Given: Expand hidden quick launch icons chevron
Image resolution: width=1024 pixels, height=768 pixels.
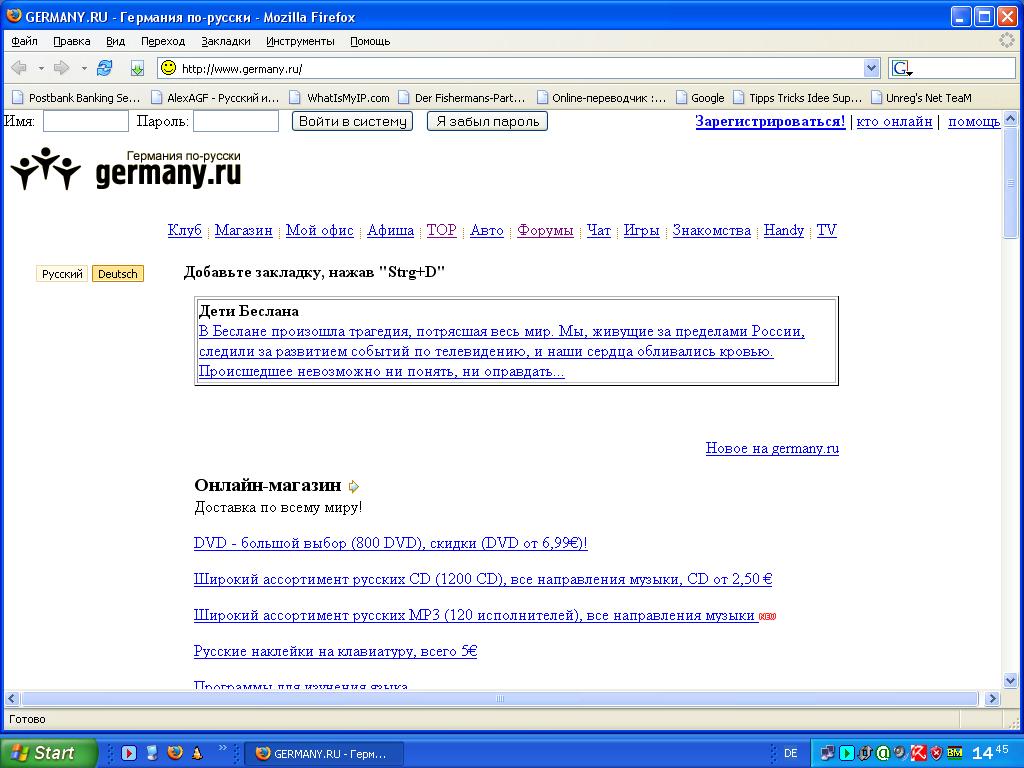Looking at the screenshot, I should tap(223, 748).
